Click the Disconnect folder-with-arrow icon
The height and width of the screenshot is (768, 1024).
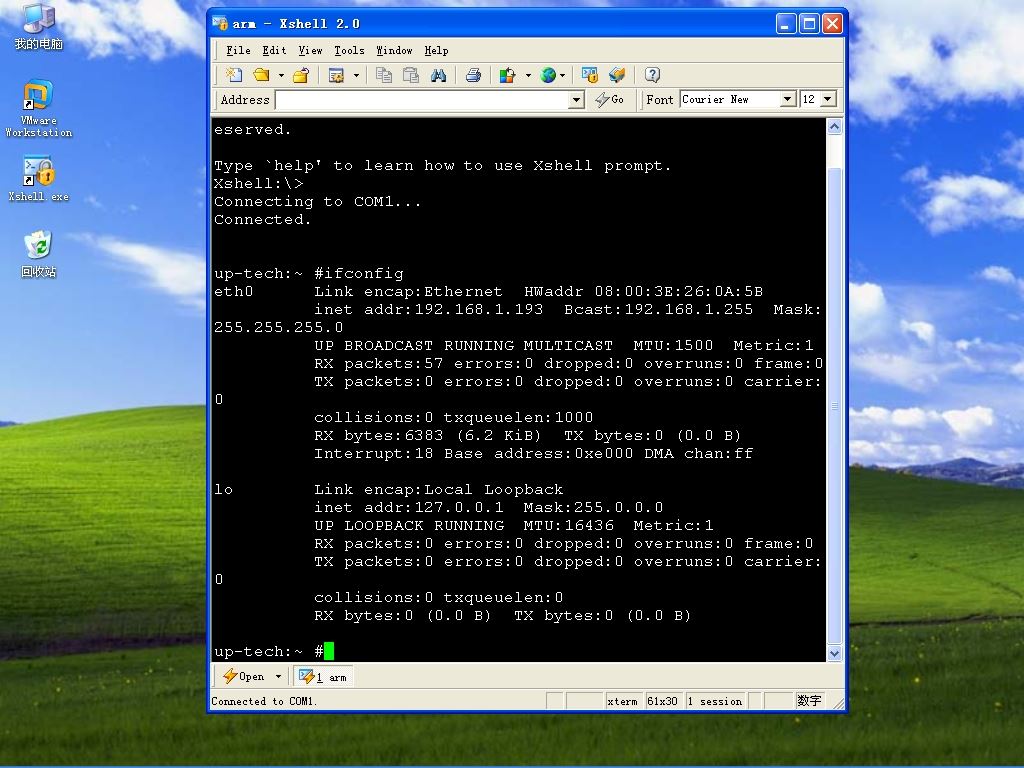tap(300, 75)
